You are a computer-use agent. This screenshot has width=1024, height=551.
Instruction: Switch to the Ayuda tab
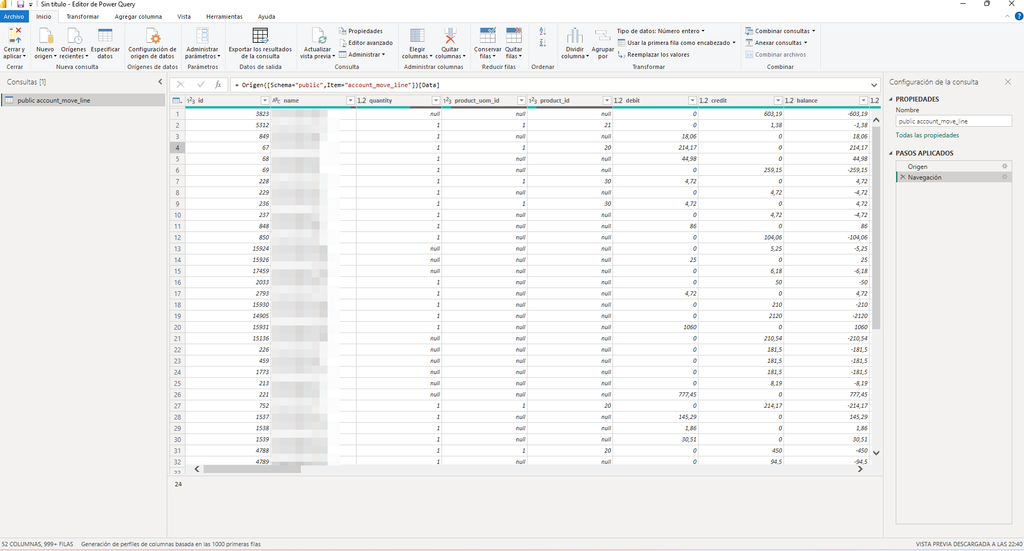(266, 16)
